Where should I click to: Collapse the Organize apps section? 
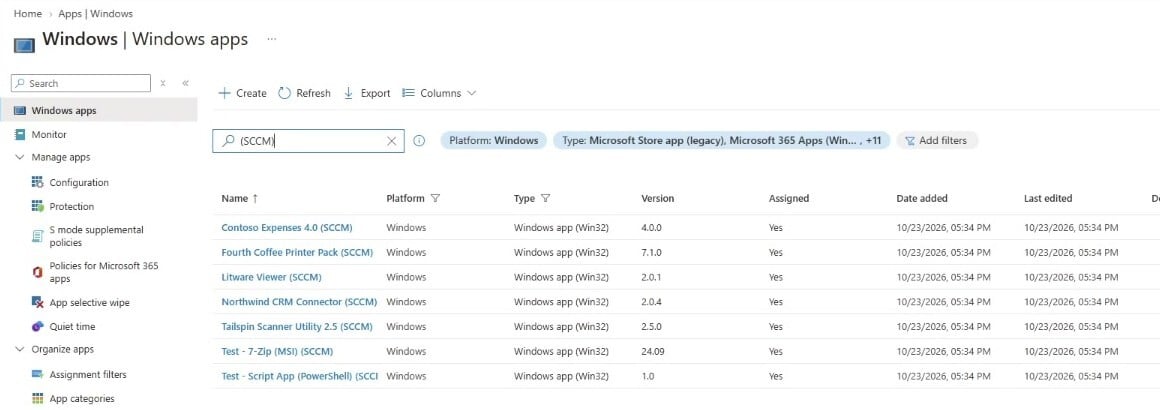(19, 349)
